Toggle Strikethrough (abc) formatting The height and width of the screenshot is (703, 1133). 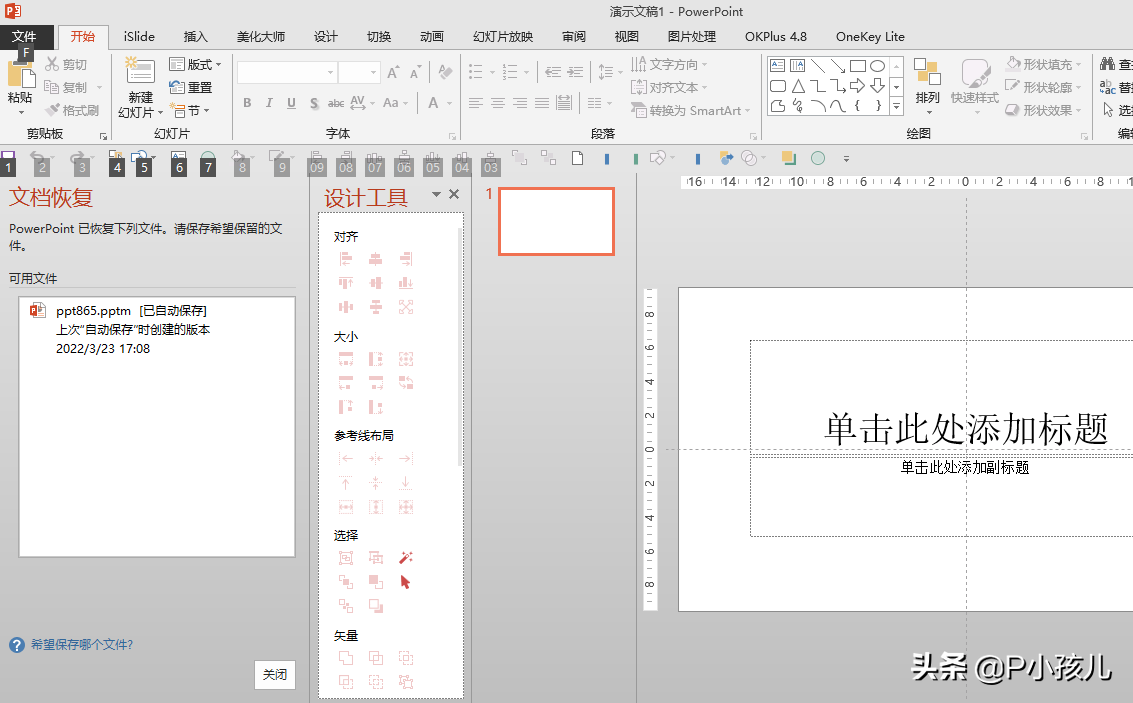click(x=335, y=103)
